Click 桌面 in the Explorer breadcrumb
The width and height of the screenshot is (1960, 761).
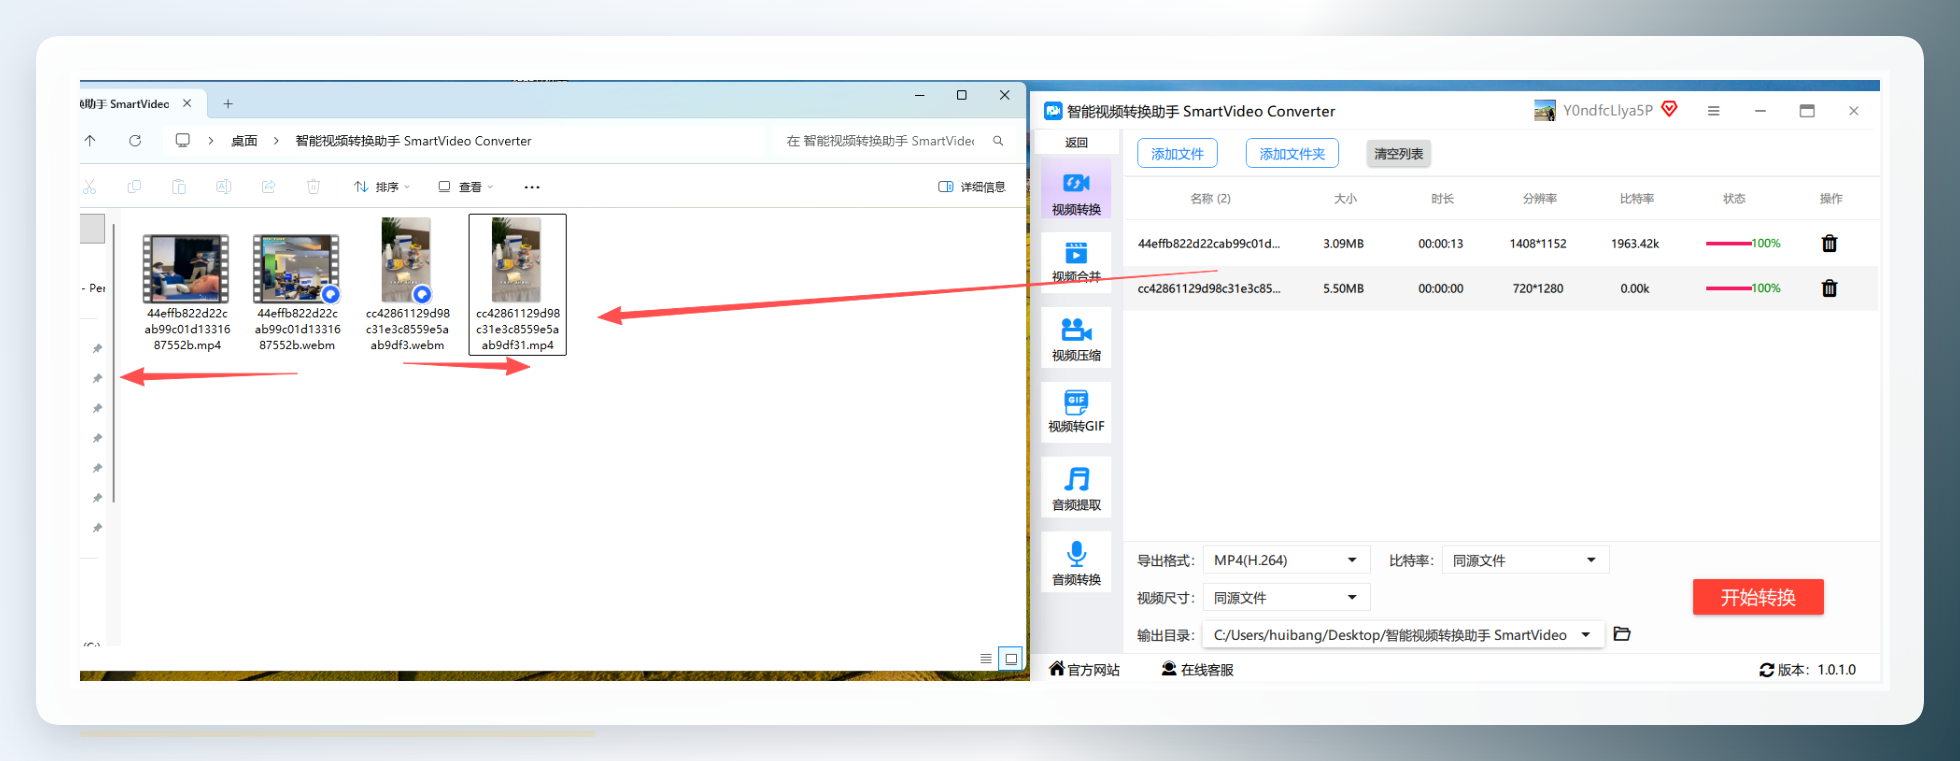click(x=244, y=141)
